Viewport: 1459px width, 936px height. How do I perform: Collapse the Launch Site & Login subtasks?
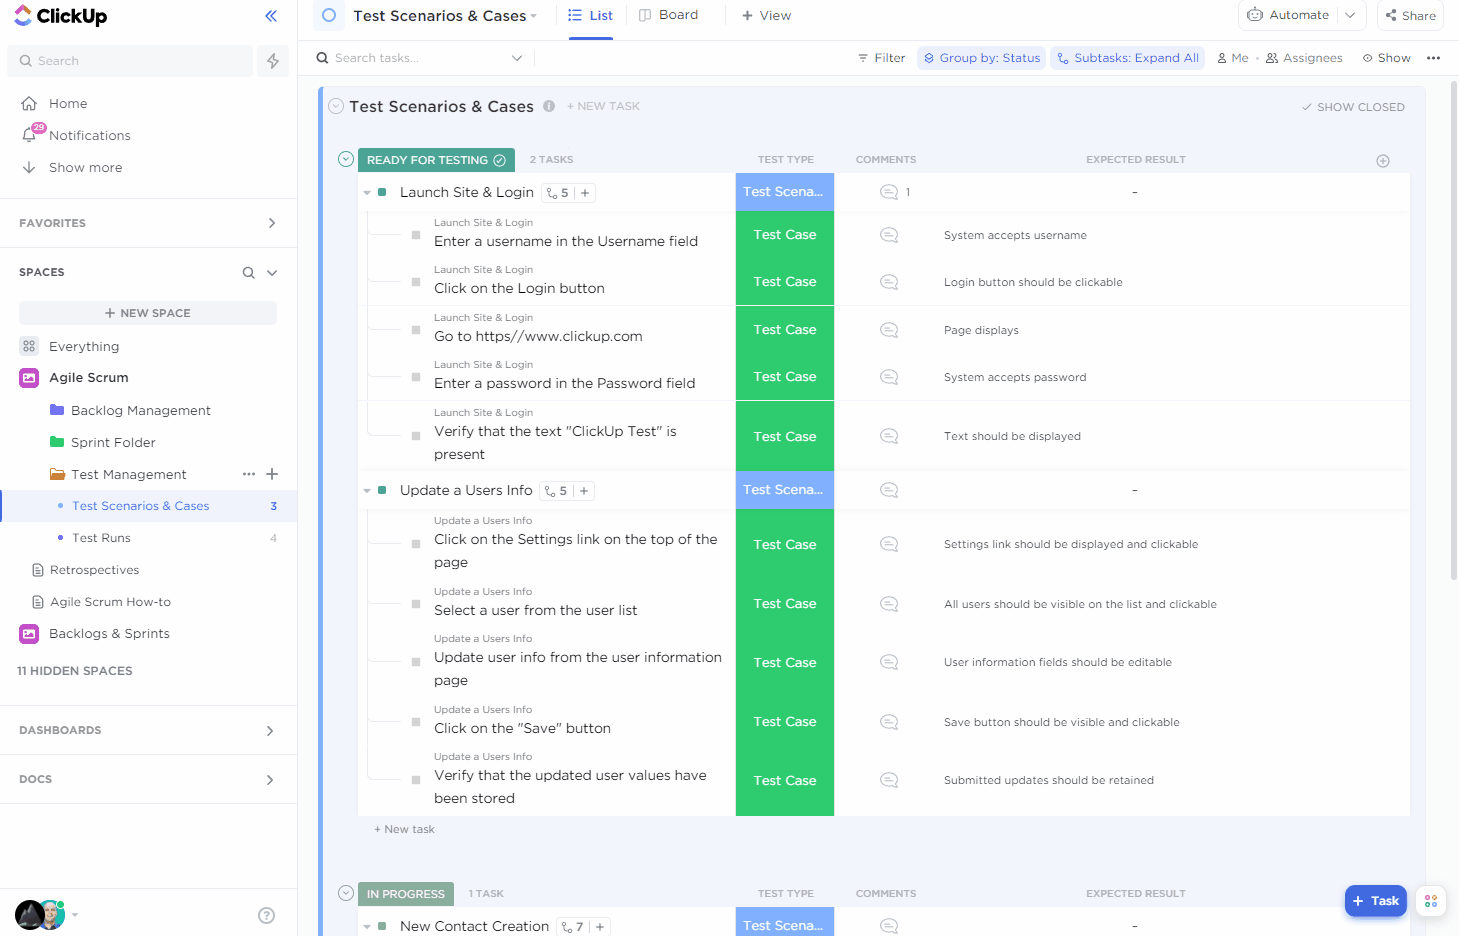tap(367, 193)
